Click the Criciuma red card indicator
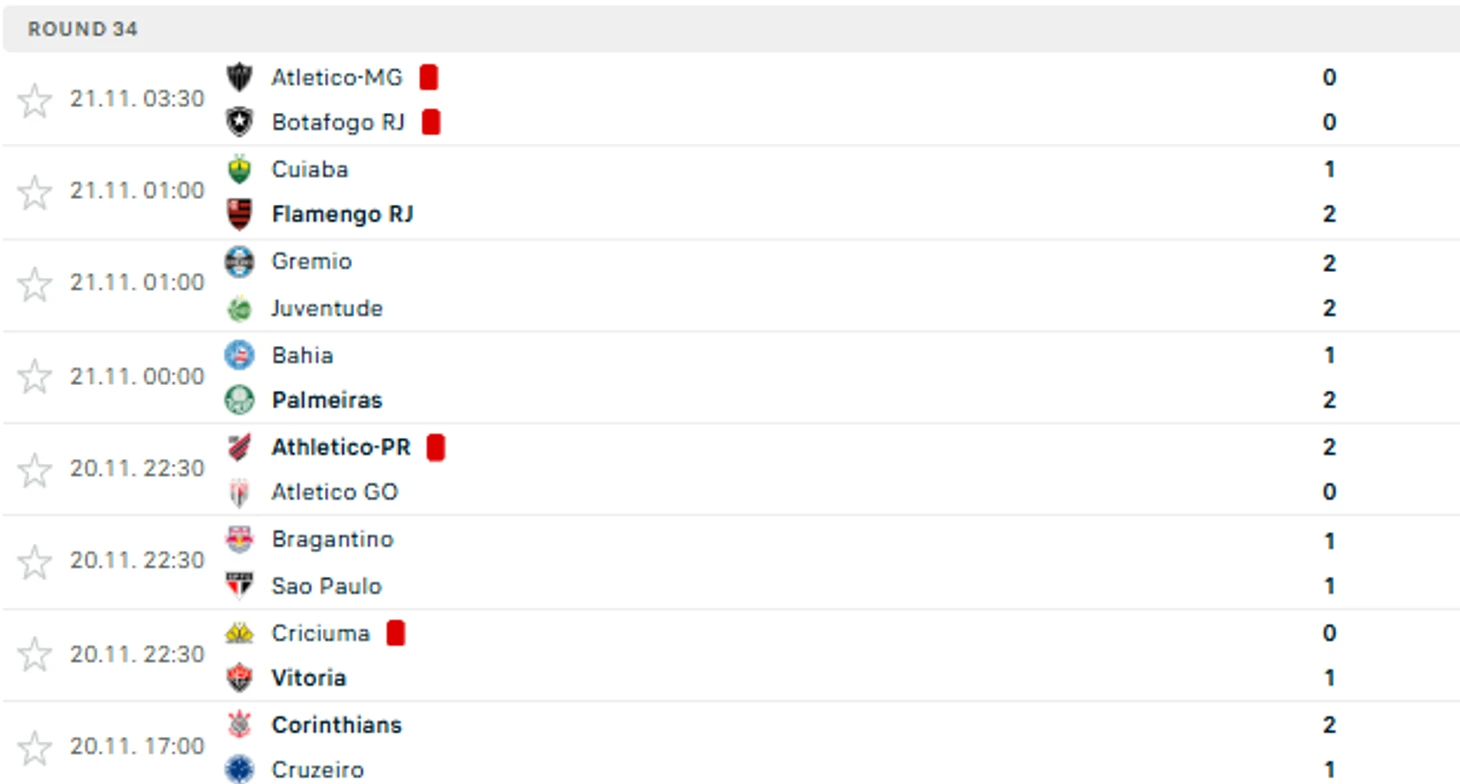Screen dimensions: 1460x784 click(396, 633)
